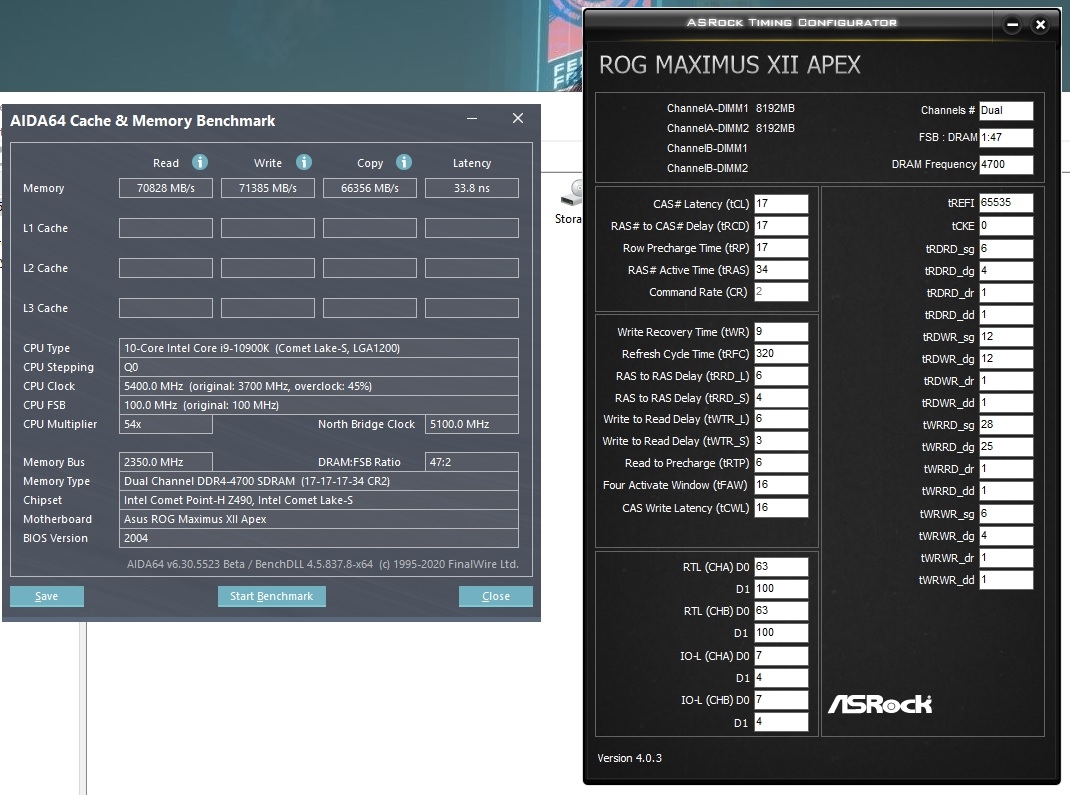Viewport: 1070px width, 795px height.
Task: Click the Memory Read result box
Action: click(x=166, y=188)
